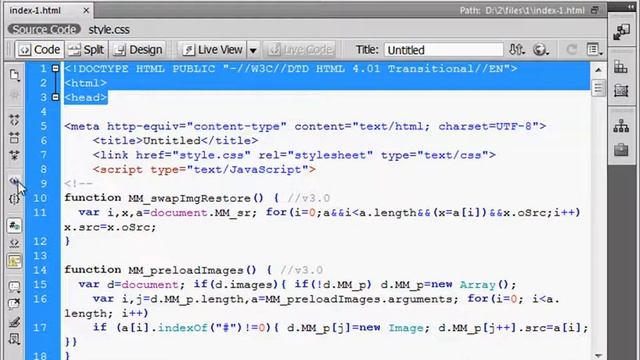Collapse the code fold marker at line 3
Screen dimensions: 640x360
coord(56,97)
